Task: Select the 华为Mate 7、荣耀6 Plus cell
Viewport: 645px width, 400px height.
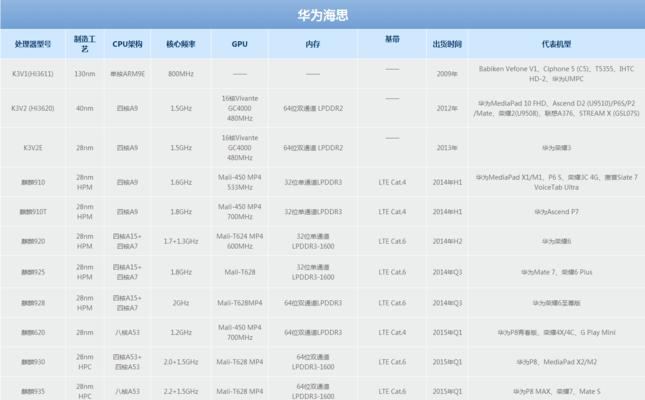Action: [x=556, y=272]
